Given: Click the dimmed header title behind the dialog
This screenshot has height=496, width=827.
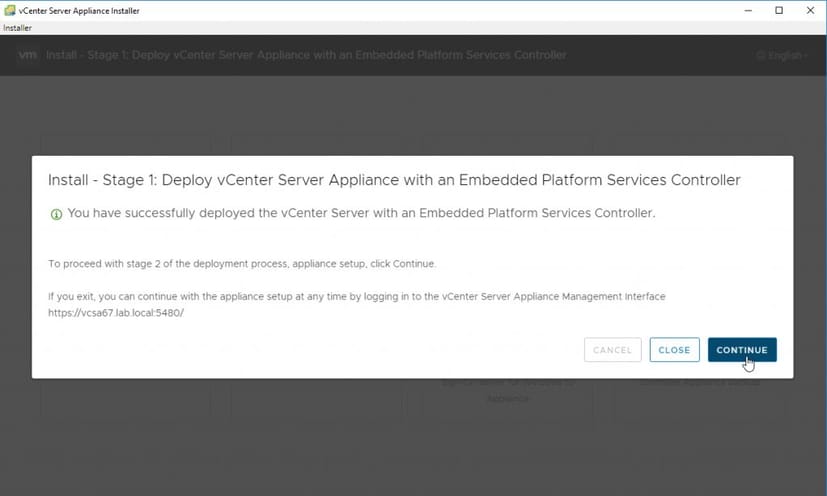Looking at the screenshot, I should tap(306, 55).
